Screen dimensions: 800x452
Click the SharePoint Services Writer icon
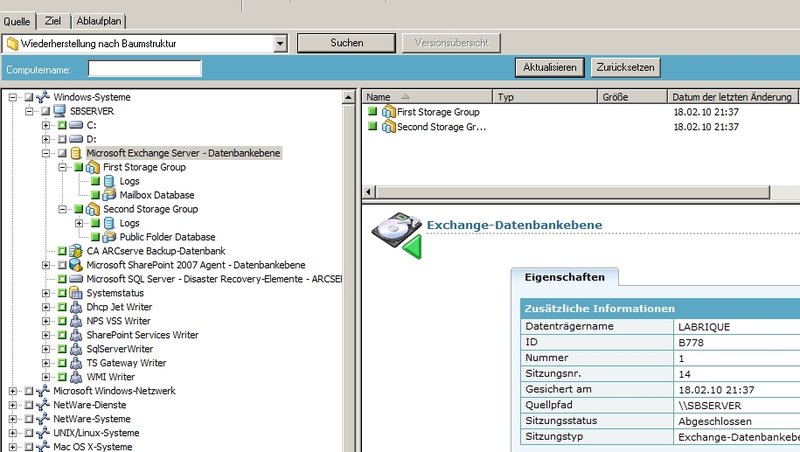tap(76, 335)
